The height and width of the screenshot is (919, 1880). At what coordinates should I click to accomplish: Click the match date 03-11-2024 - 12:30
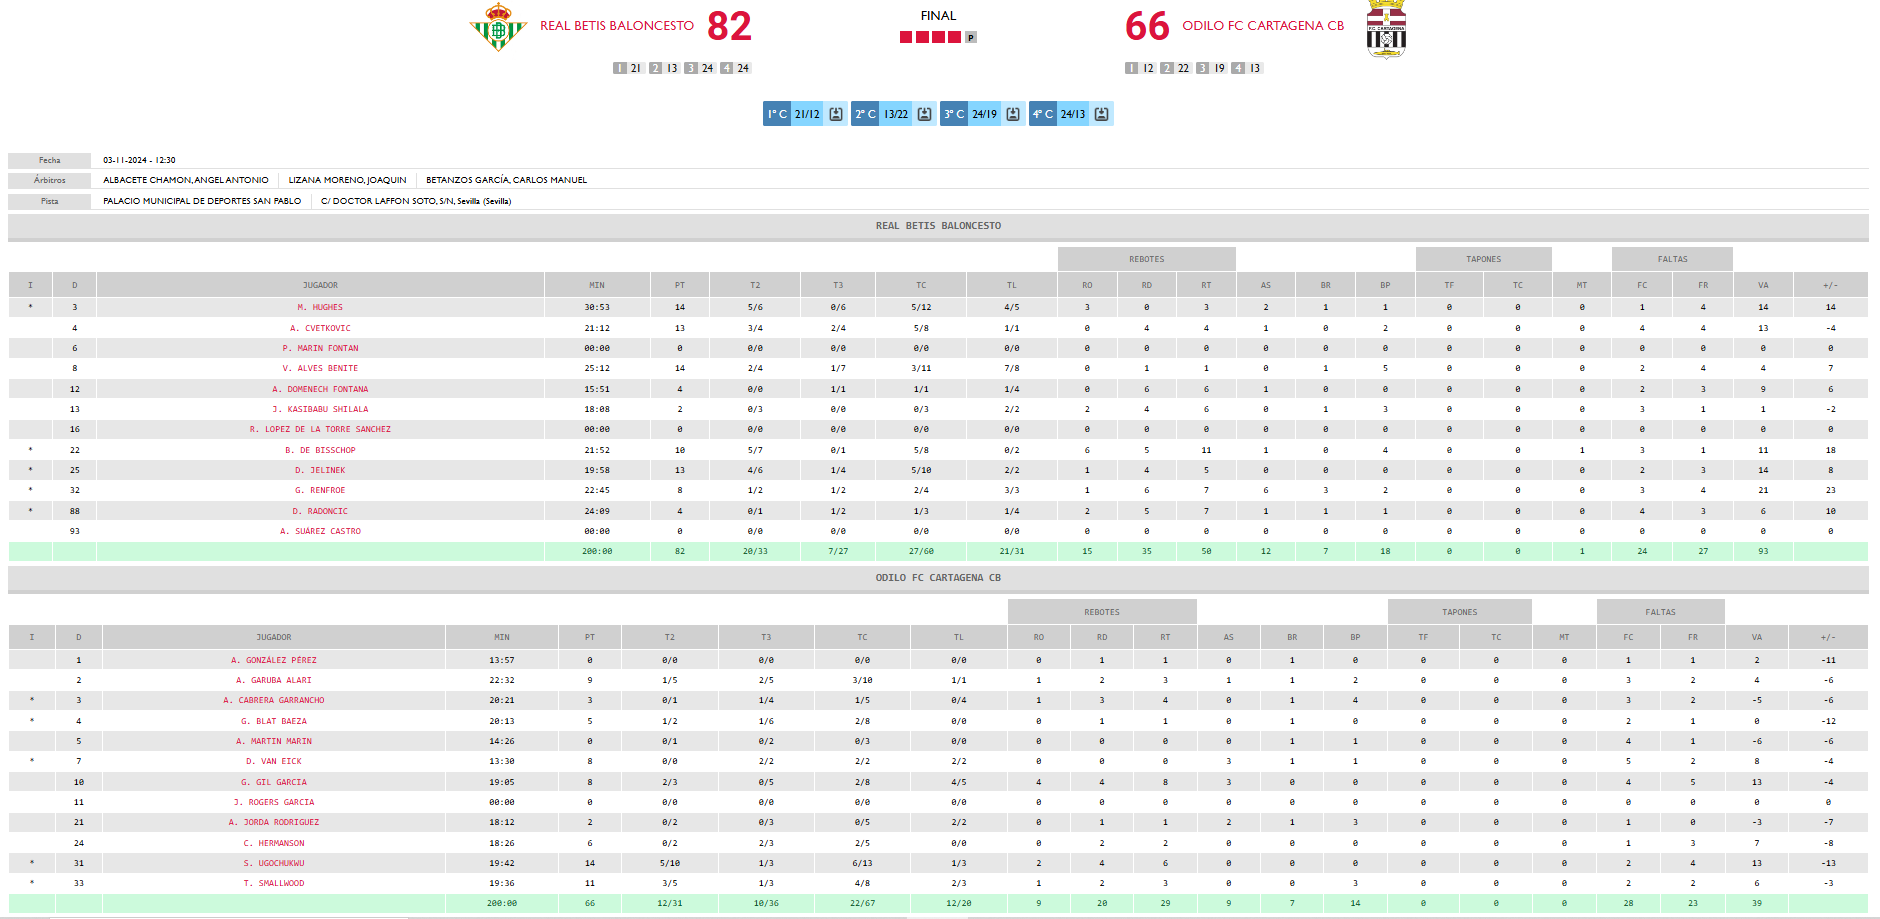pyautogui.click(x=139, y=160)
